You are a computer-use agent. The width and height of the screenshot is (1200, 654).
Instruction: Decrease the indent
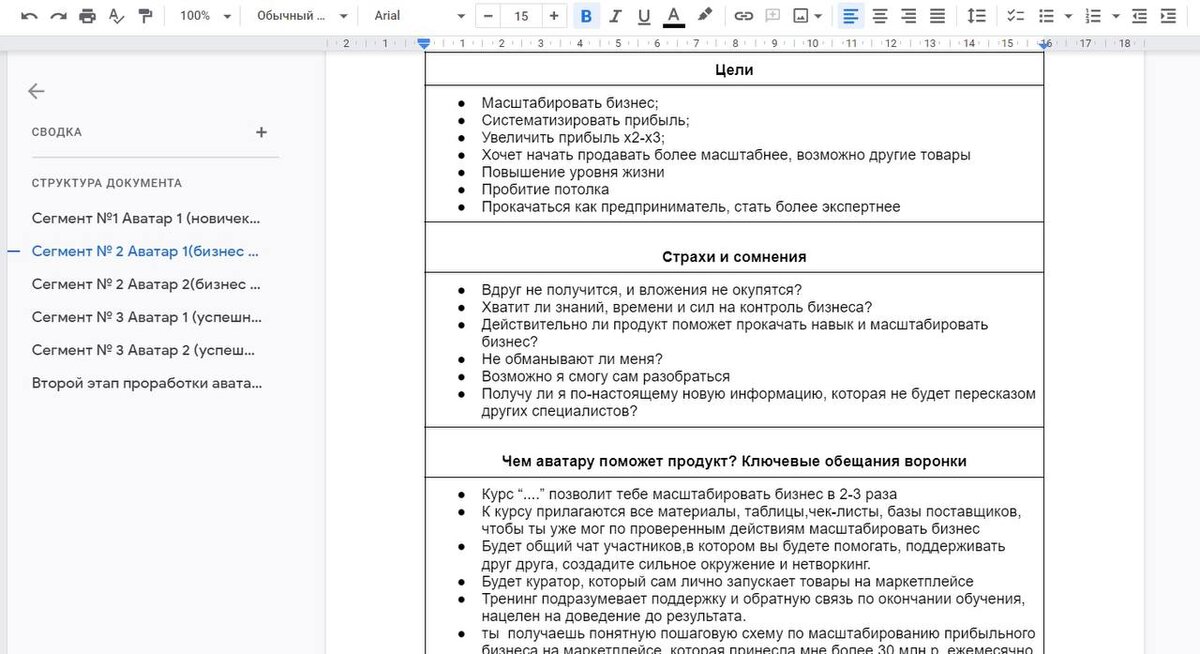(x=1139, y=15)
